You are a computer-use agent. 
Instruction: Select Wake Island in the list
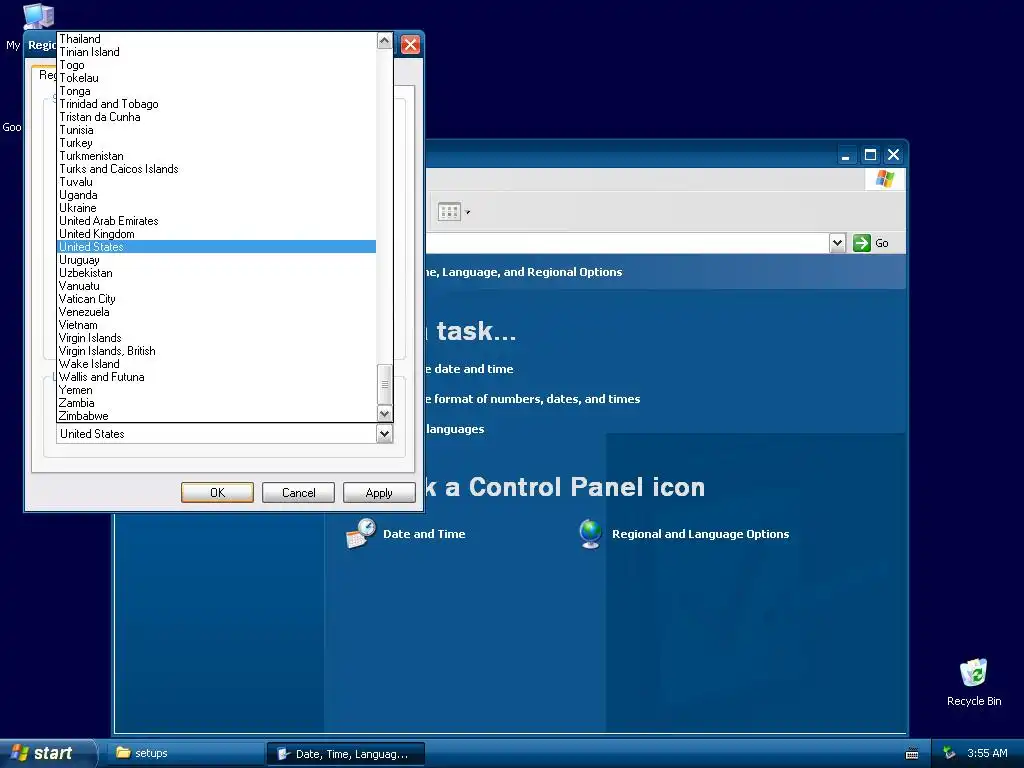(216, 364)
